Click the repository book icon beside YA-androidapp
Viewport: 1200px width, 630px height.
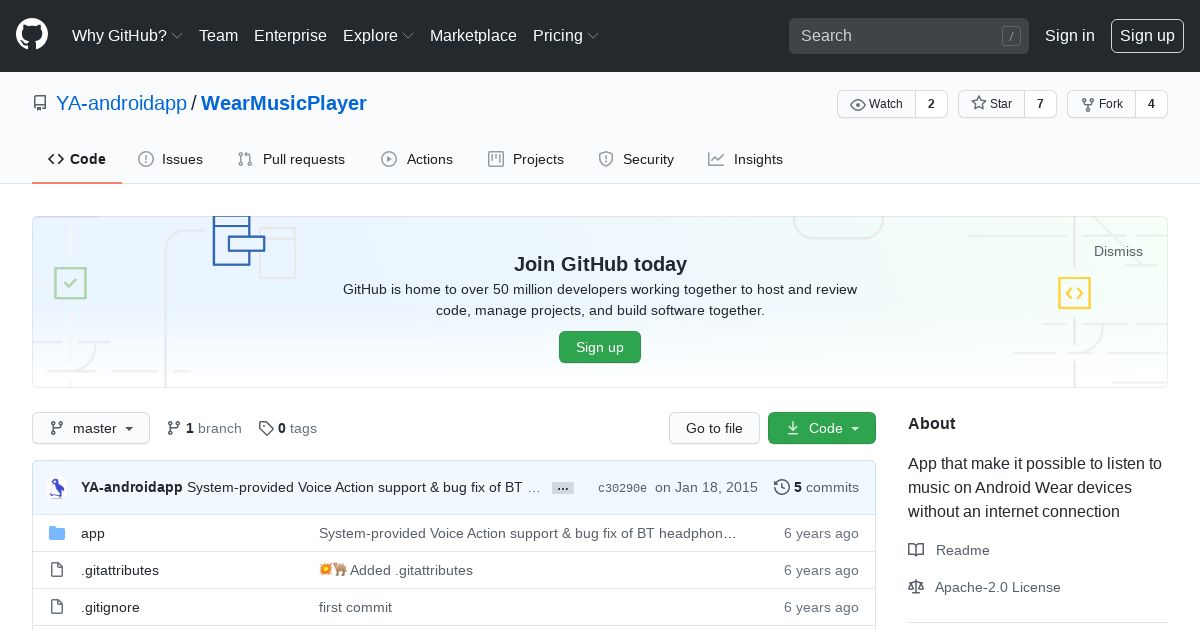(x=40, y=103)
